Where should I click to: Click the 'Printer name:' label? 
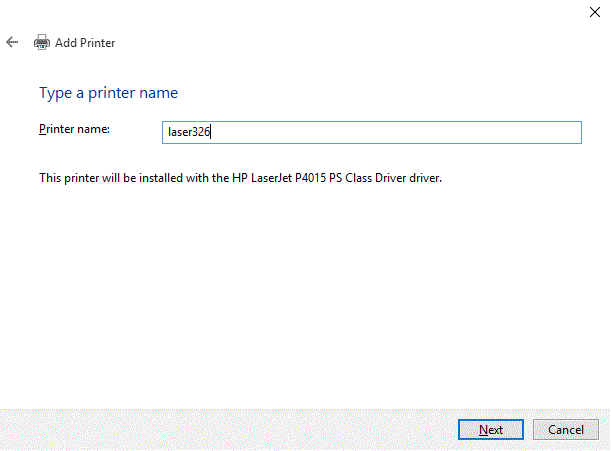pos(74,129)
